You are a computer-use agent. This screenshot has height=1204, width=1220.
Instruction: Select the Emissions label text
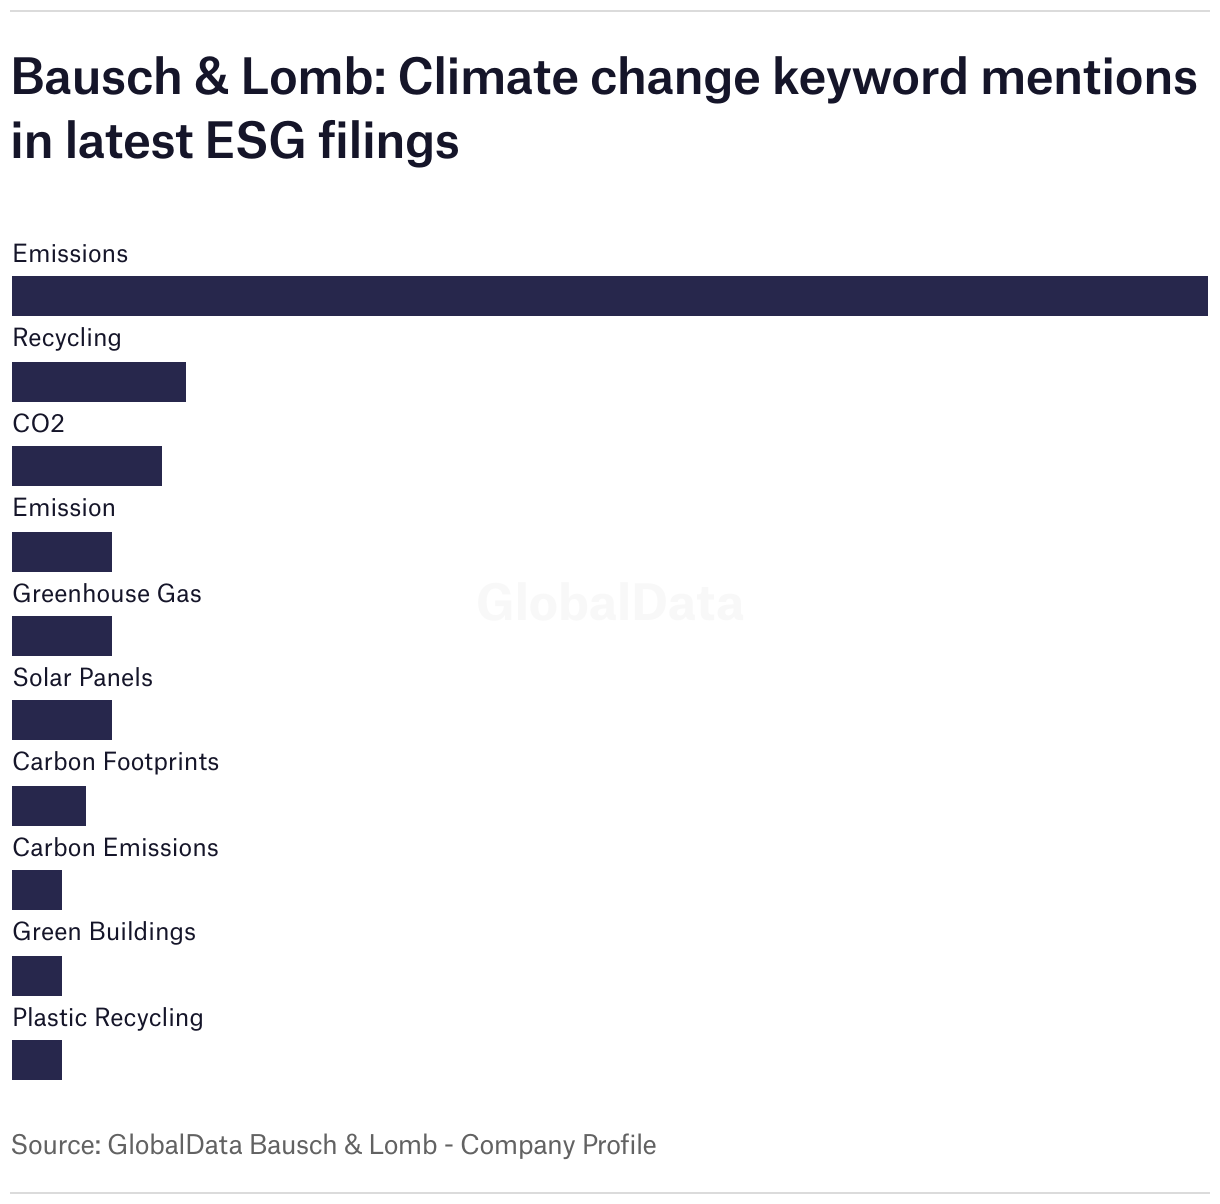pos(70,254)
